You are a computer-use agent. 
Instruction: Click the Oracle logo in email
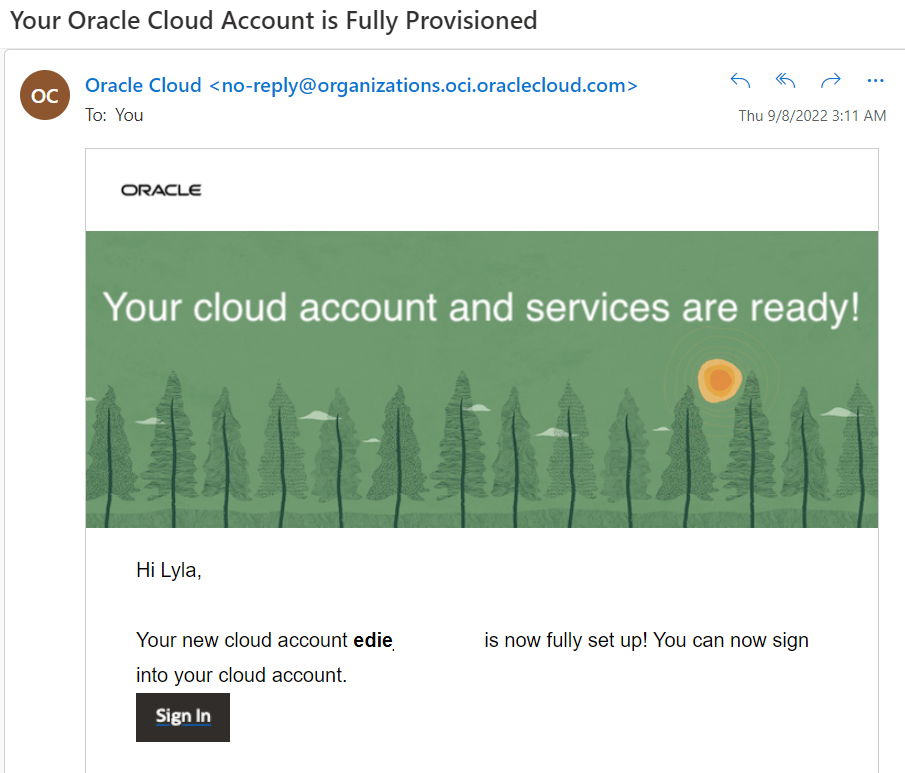click(x=161, y=190)
